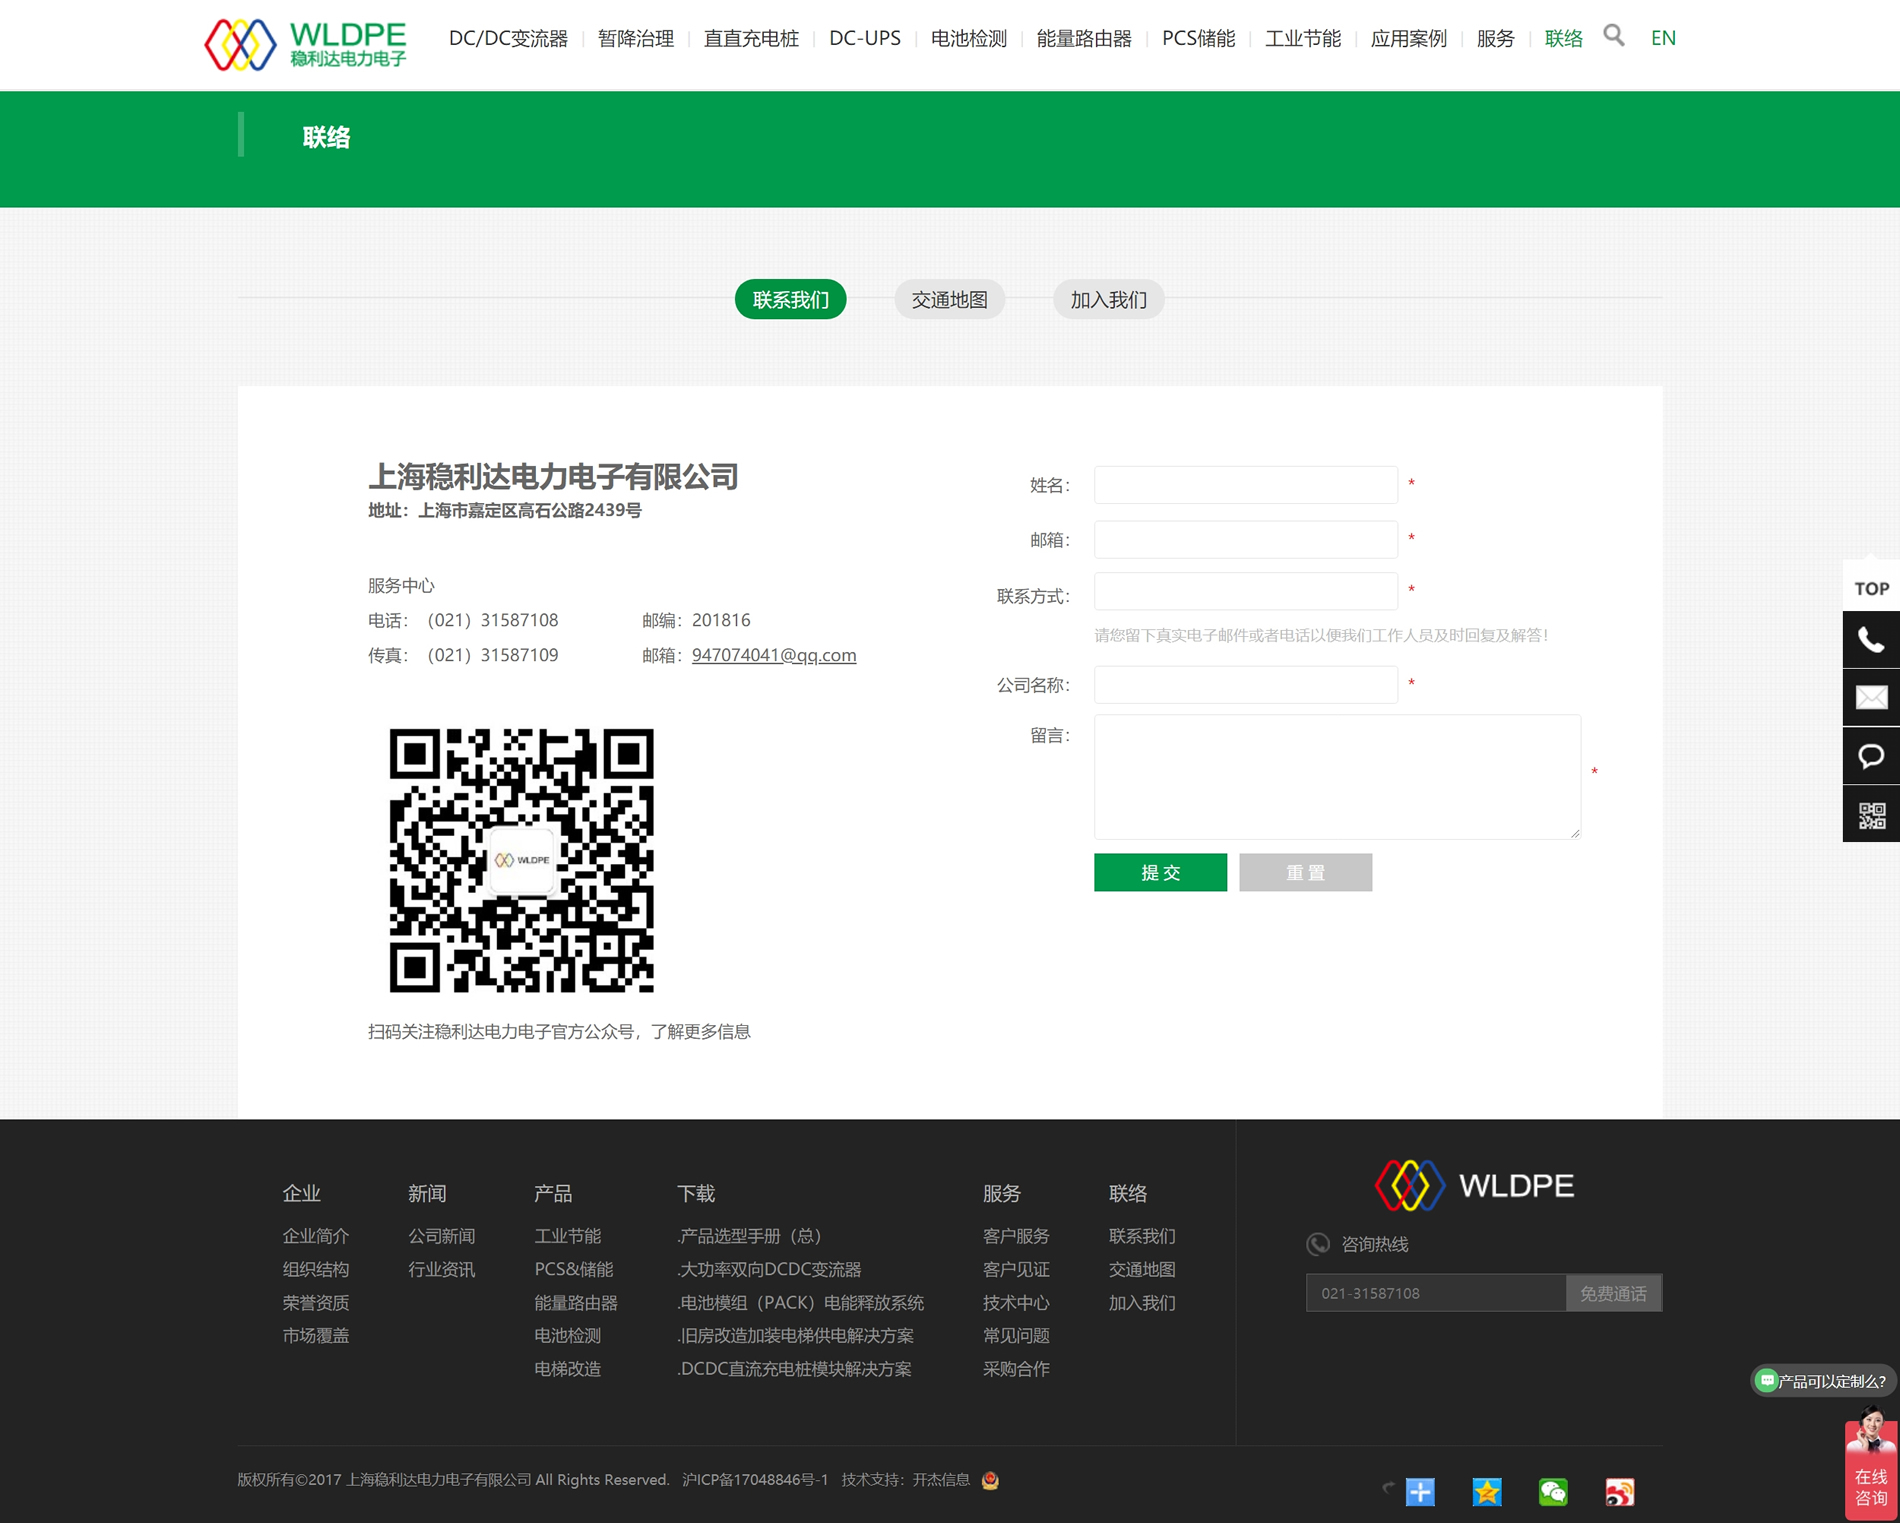Click the envelope mail icon in sidebar
Screen dimensions: 1900x1523
coord(1870,697)
